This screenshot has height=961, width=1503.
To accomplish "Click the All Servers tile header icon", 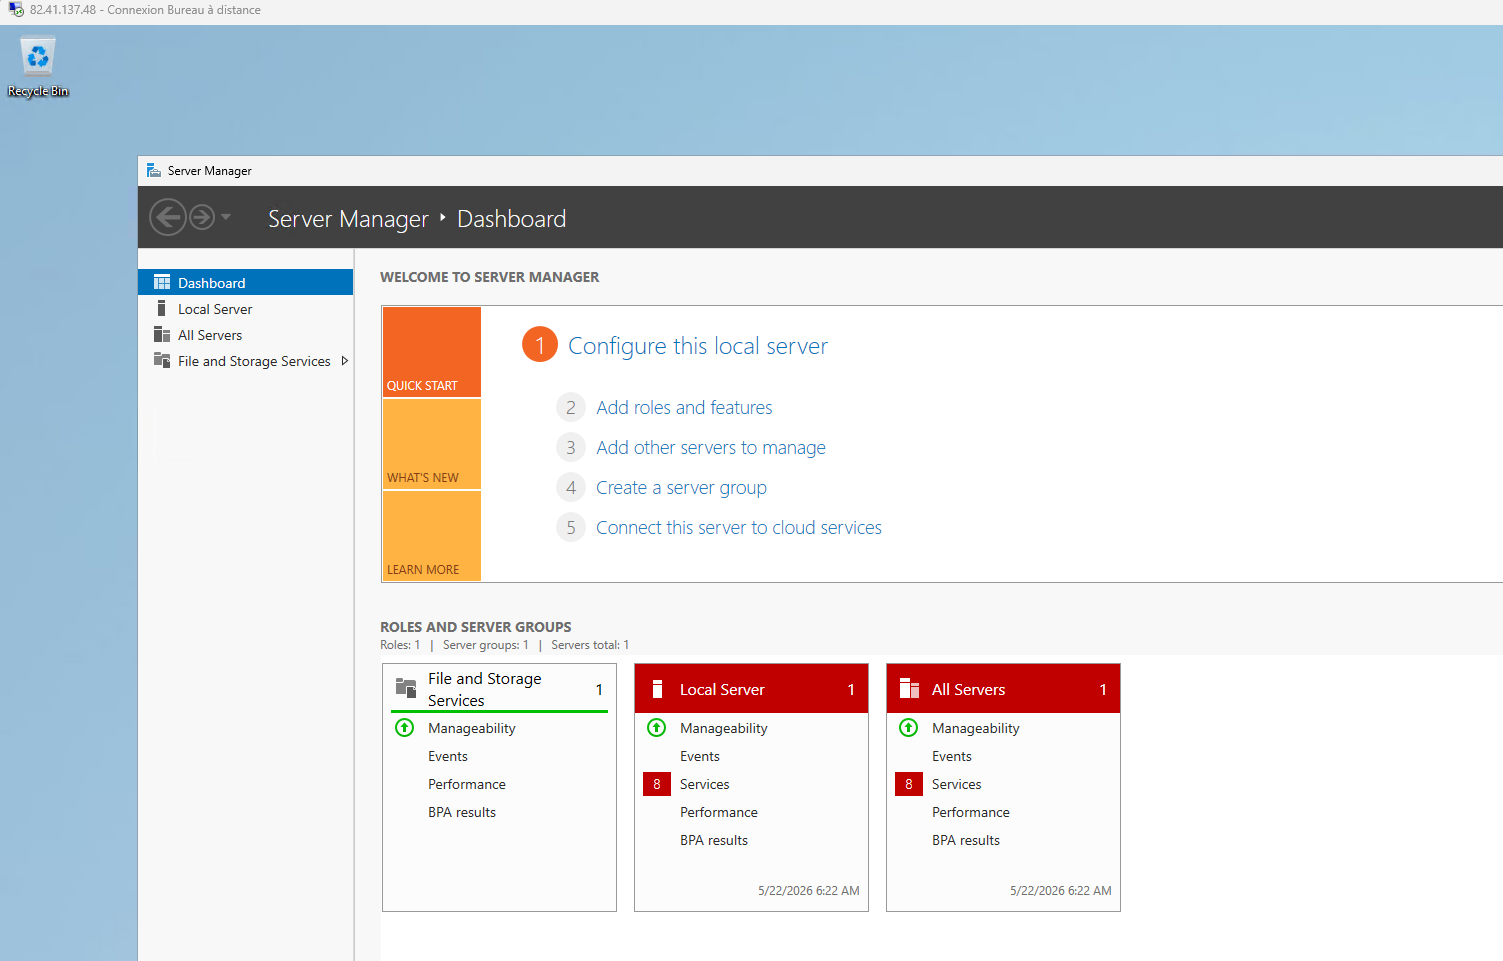I will [x=909, y=689].
